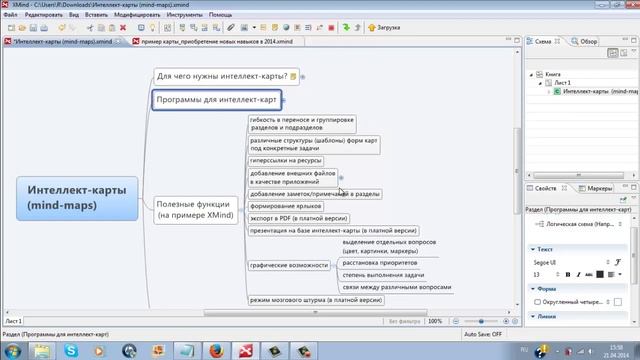Image resolution: width=640 pixels, height=360 pixels.
Task: Select 'Интеллект-карты' item in outline tree
Action: (x=596, y=91)
